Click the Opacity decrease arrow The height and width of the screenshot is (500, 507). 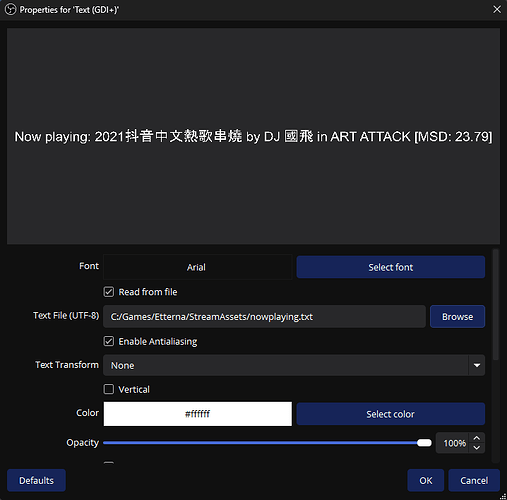477,448
